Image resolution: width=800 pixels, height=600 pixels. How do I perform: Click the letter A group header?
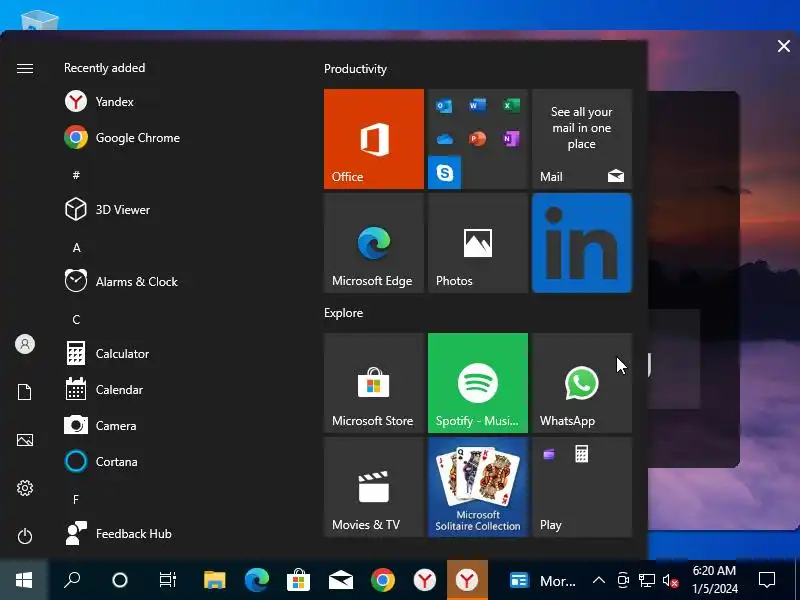pyautogui.click(x=77, y=247)
